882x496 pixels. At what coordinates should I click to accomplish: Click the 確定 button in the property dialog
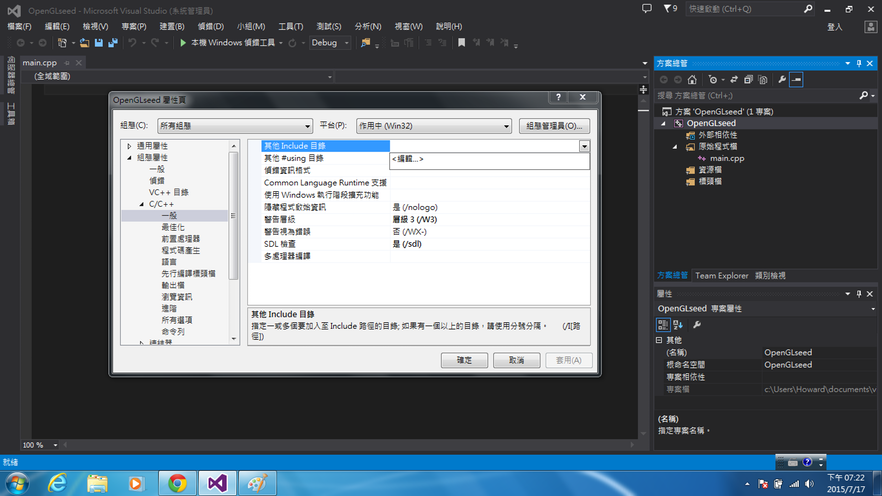pyautogui.click(x=464, y=360)
